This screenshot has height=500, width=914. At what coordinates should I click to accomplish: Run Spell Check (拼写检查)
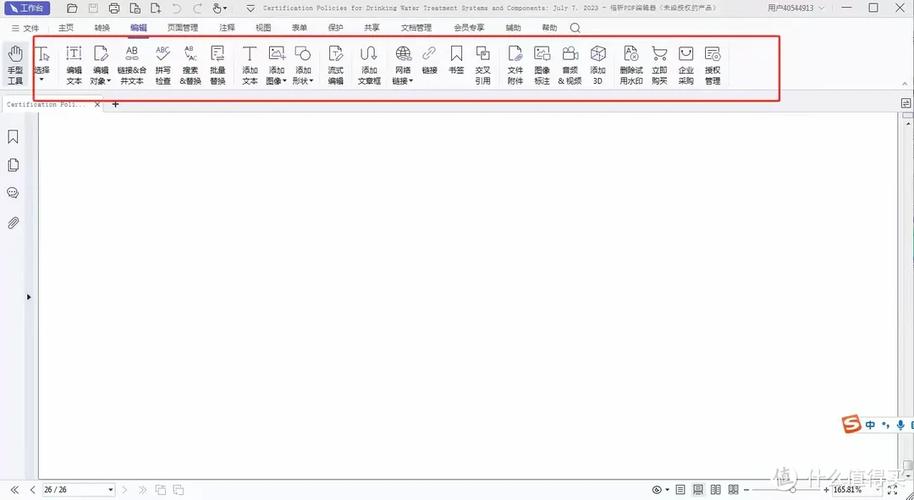[163, 65]
